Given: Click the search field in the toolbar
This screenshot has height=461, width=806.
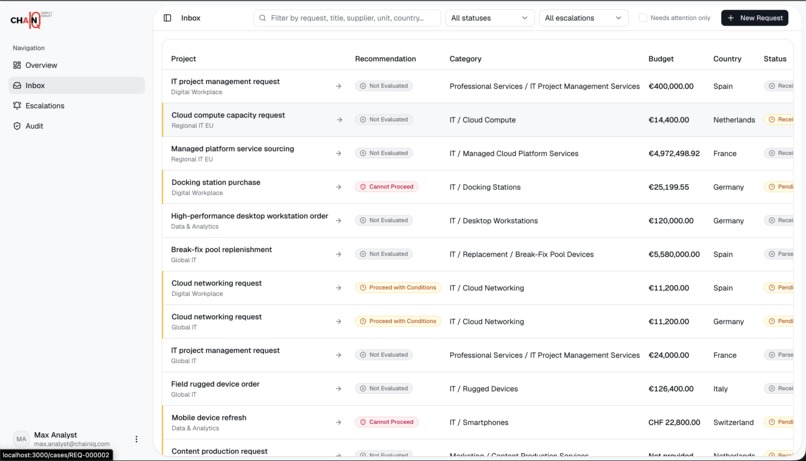Looking at the screenshot, I should pyautogui.click(x=347, y=18).
